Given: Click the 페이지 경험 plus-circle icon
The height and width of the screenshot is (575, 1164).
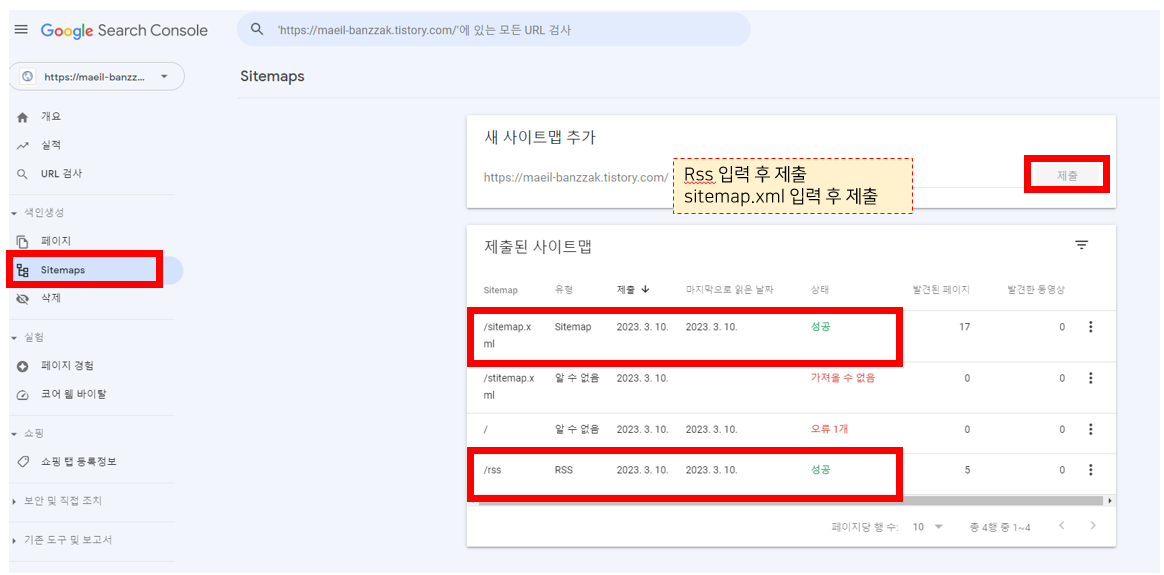Looking at the screenshot, I should pos(22,366).
